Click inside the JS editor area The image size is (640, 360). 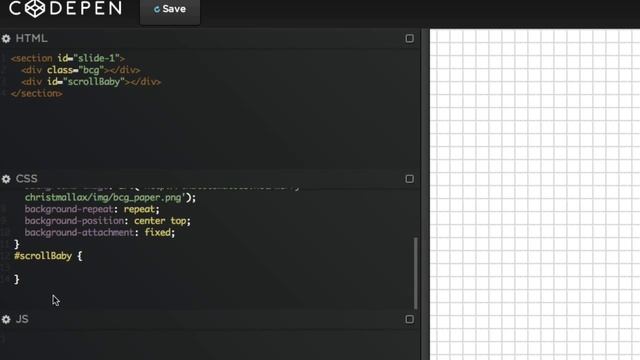tap(210, 345)
